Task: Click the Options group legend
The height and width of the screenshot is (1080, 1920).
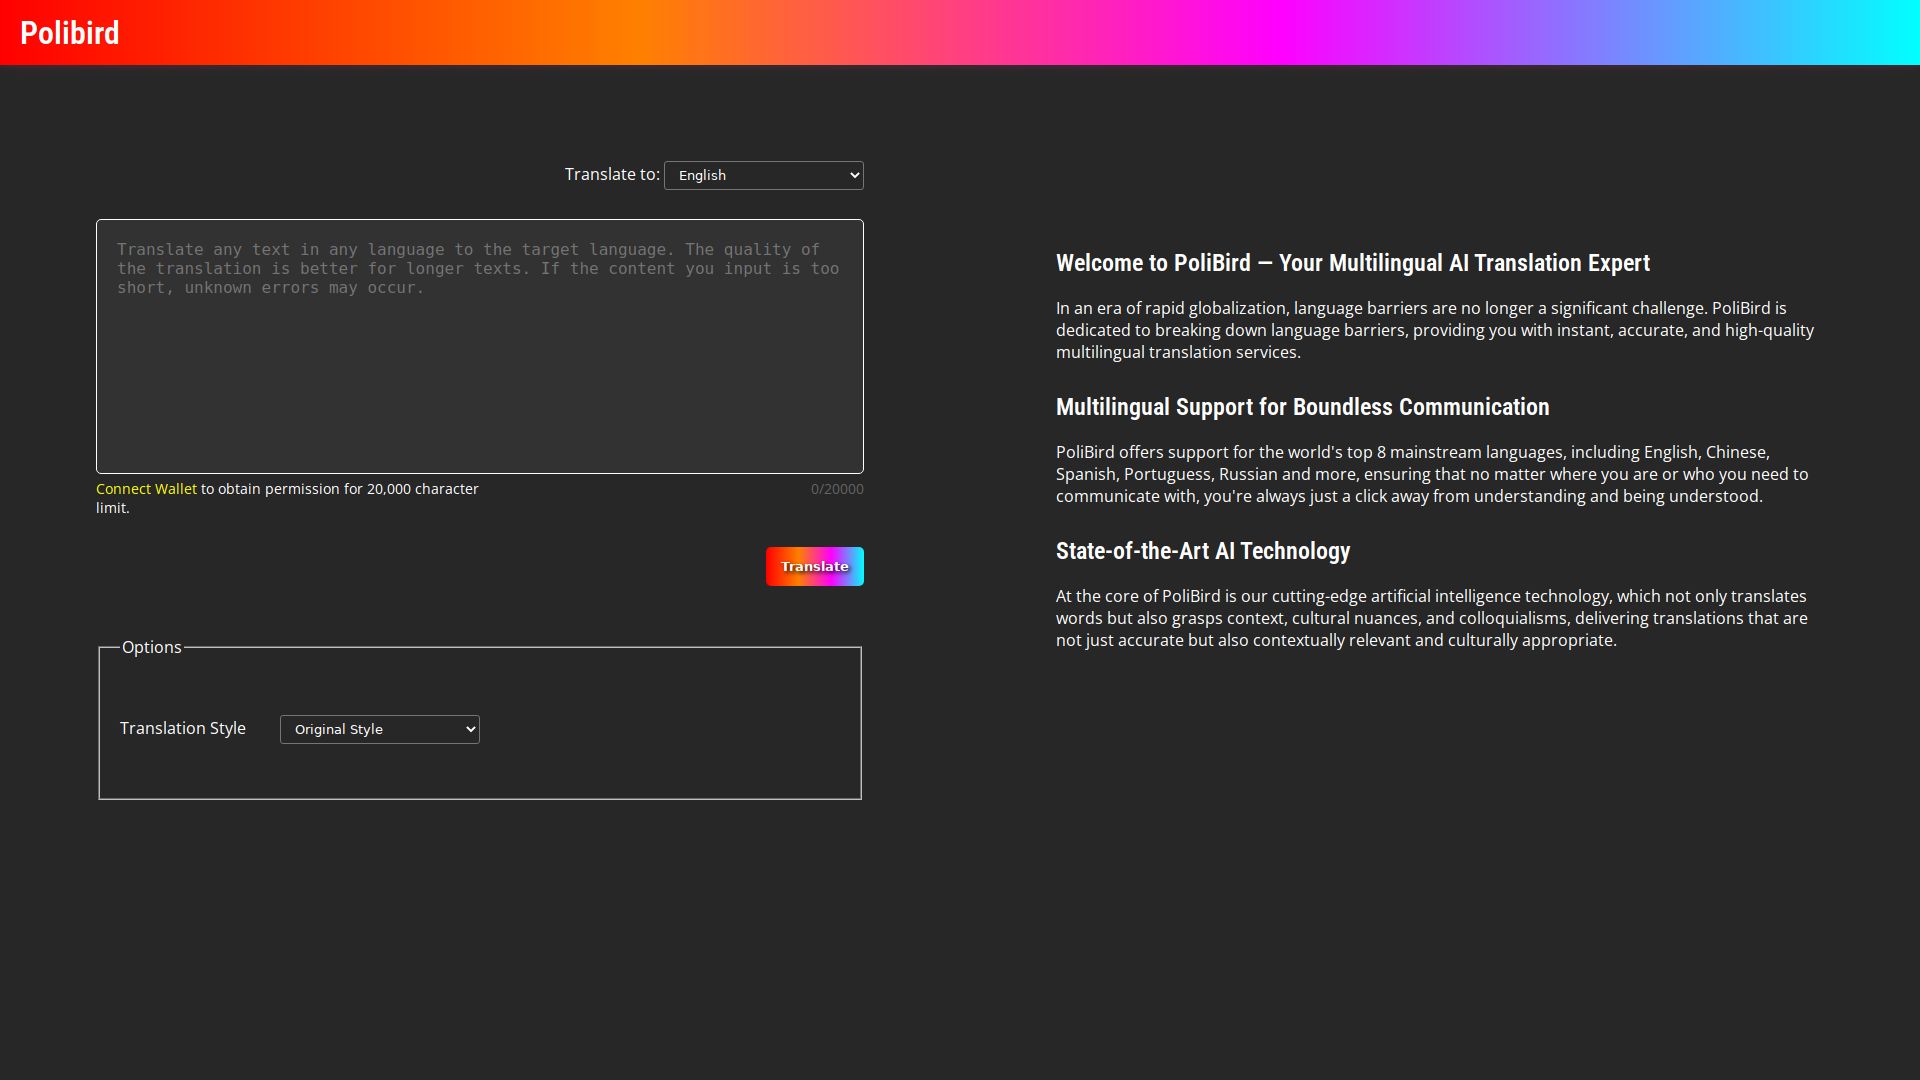Action: tap(151, 647)
